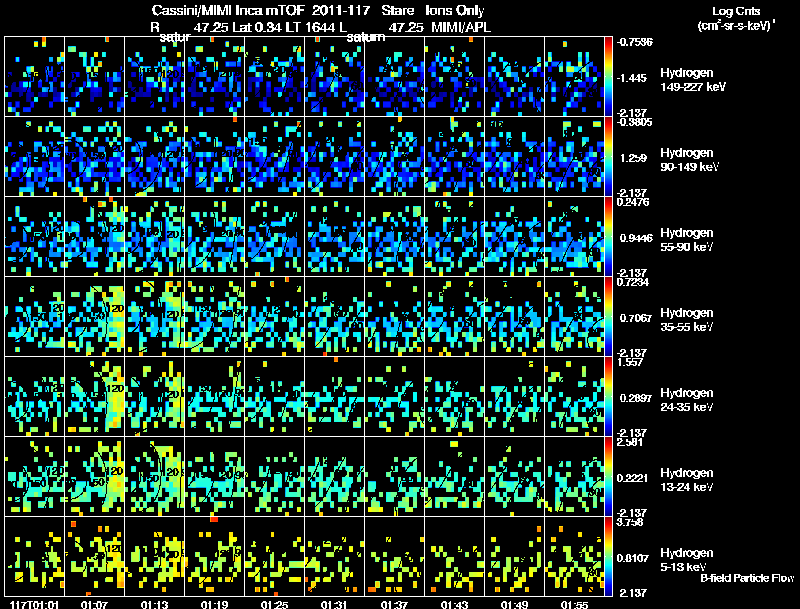This screenshot has width=800, height=609.
Task: Click the '-1.445' colorbar midpoint value
Action: point(632,78)
